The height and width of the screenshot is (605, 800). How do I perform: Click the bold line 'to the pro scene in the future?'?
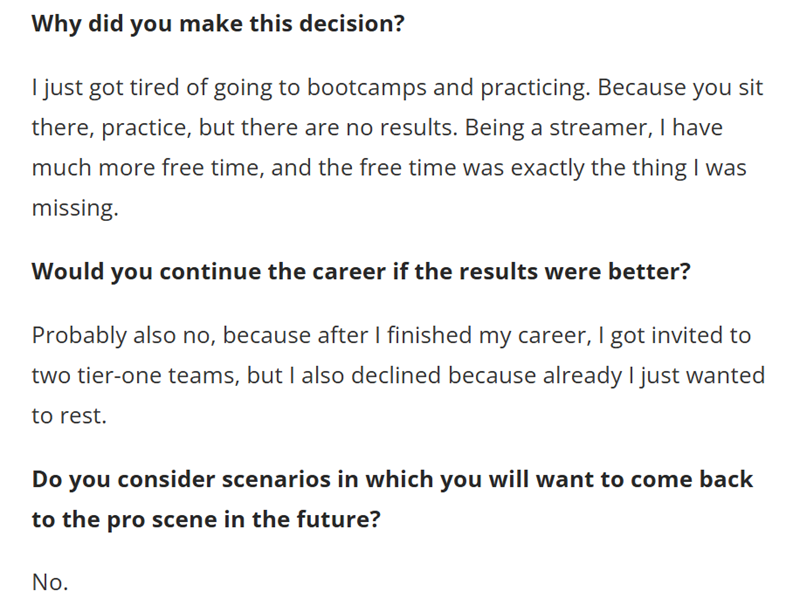point(206,520)
